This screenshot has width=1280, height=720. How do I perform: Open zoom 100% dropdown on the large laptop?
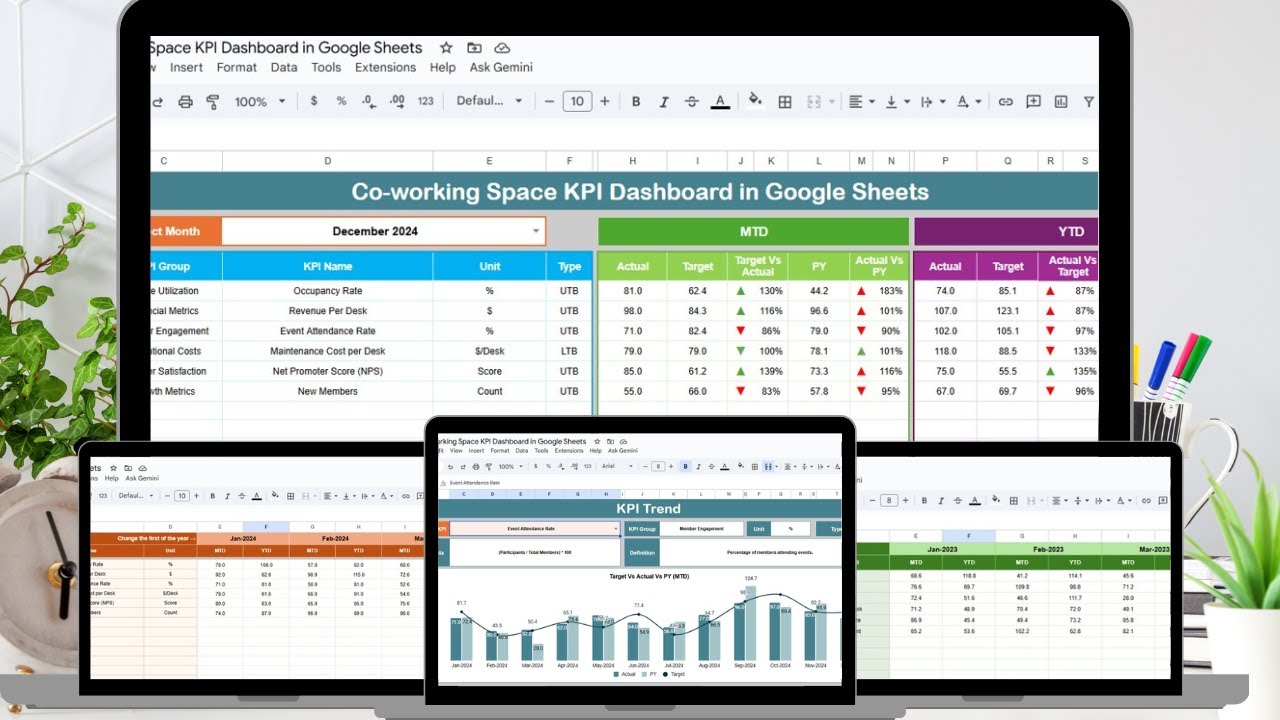pos(260,101)
